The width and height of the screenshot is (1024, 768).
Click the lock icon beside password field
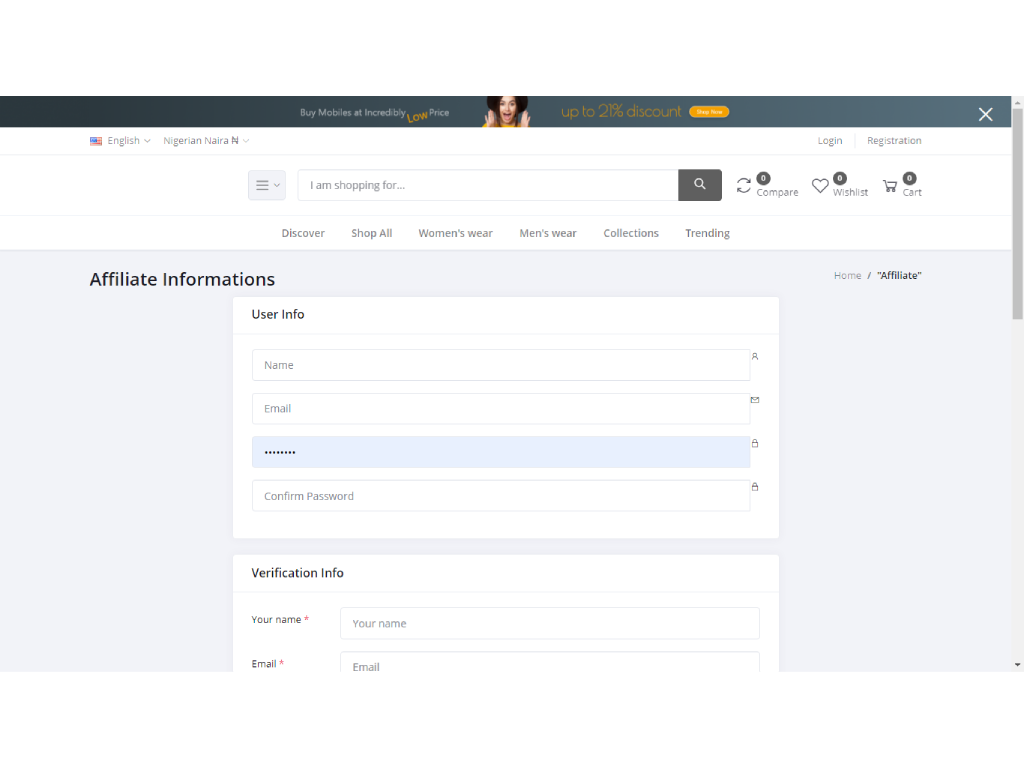click(x=755, y=443)
